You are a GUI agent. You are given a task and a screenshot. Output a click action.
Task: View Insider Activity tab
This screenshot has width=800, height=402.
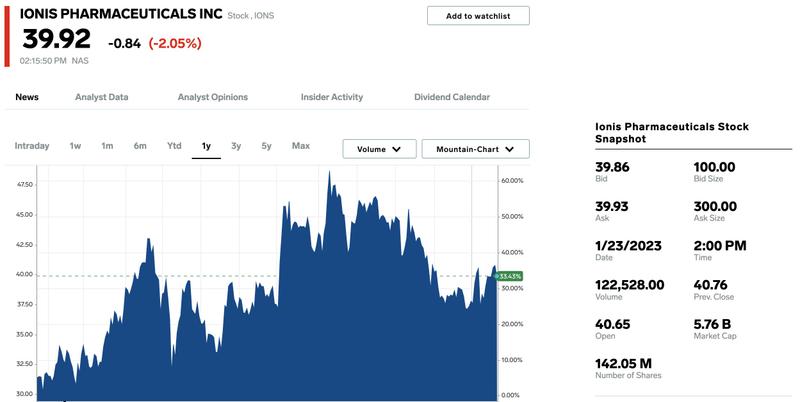pyautogui.click(x=332, y=97)
